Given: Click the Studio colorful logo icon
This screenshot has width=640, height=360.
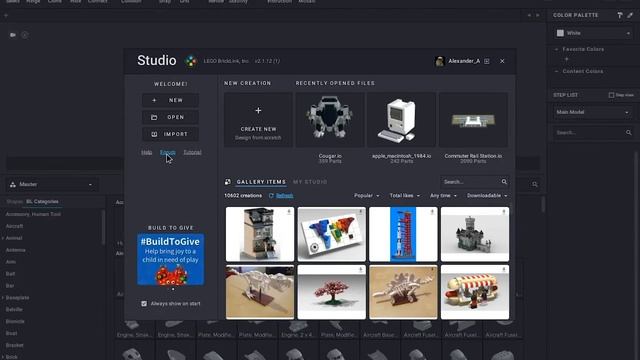Looking at the screenshot, I should click(x=191, y=61).
